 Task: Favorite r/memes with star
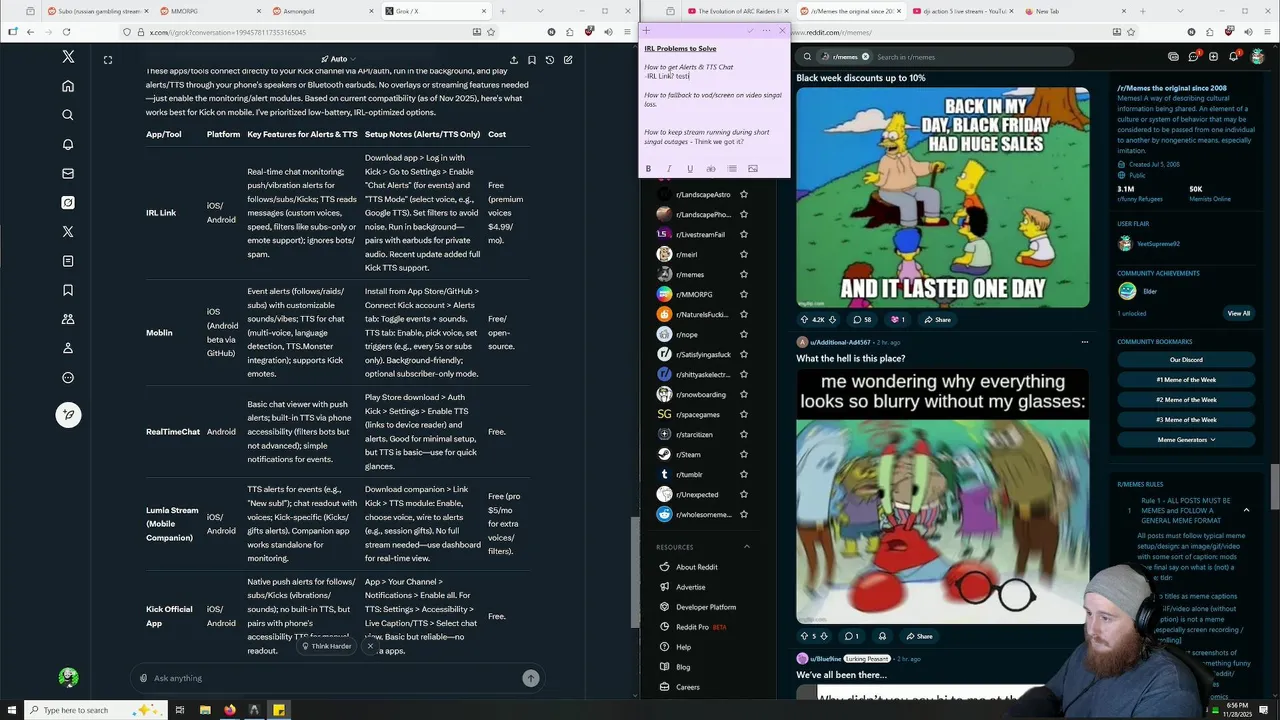pyautogui.click(x=743, y=274)
